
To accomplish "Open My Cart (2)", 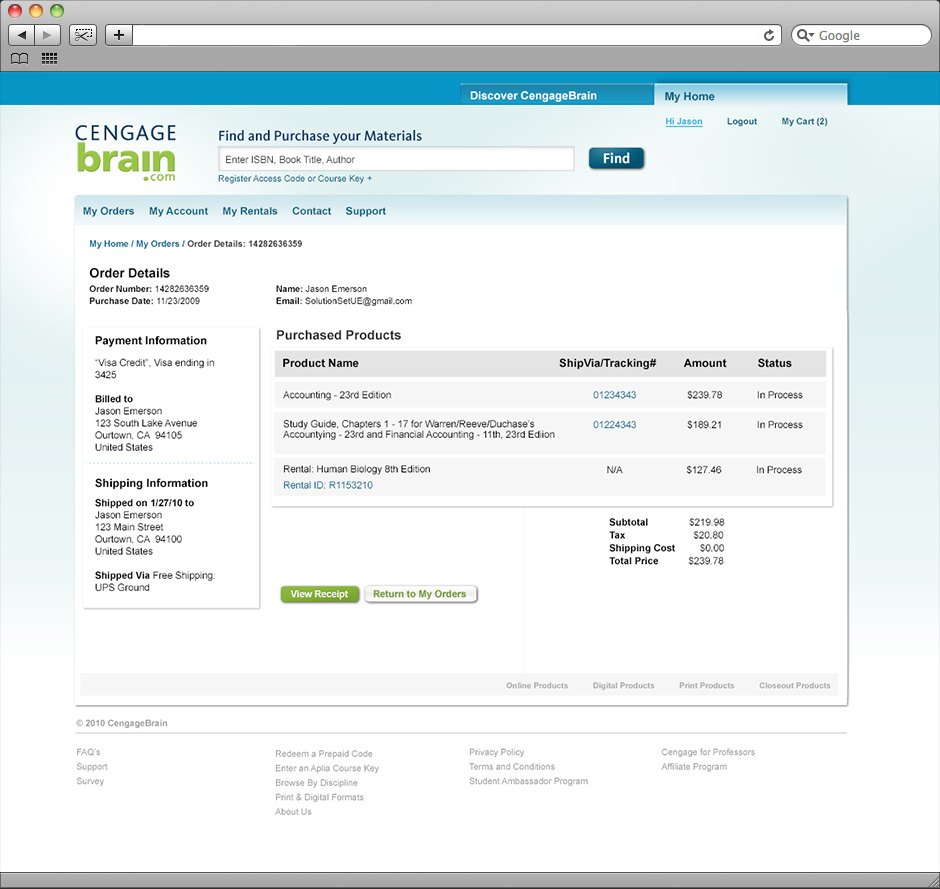I will (805, 121).
